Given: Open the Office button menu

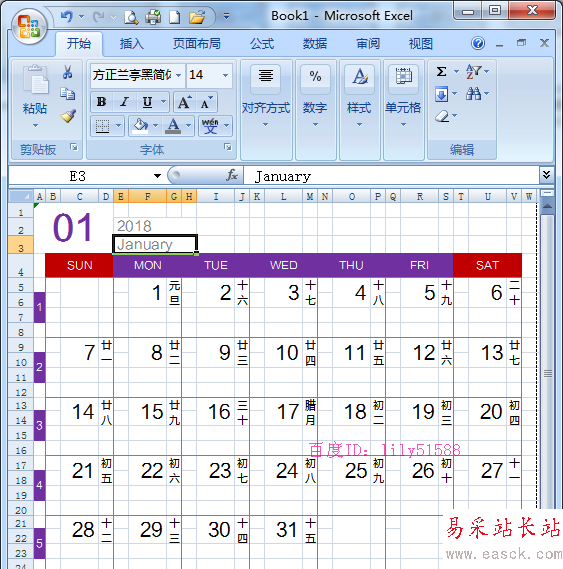Looking at the screenshot, I should pyautogui.click(x=29, y=27).
